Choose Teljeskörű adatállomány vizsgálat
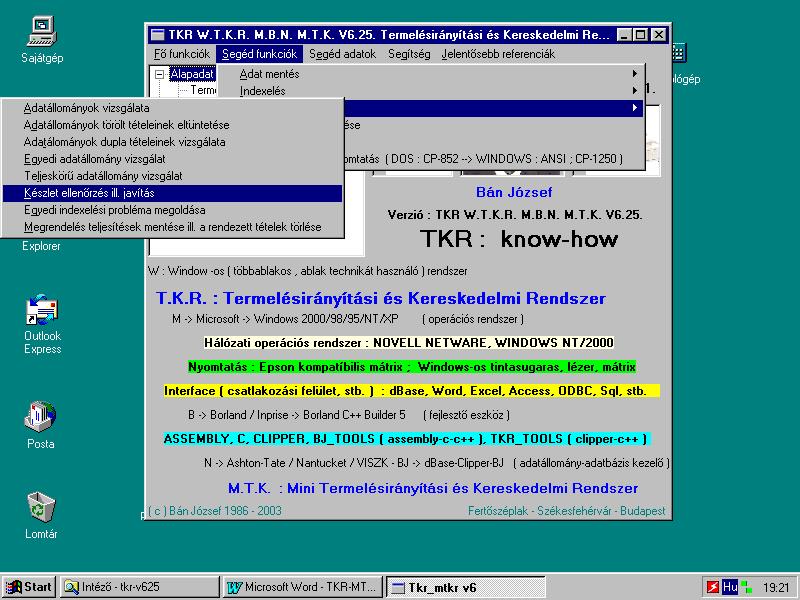Screen dimensions: 800x600 click(172, 176)
